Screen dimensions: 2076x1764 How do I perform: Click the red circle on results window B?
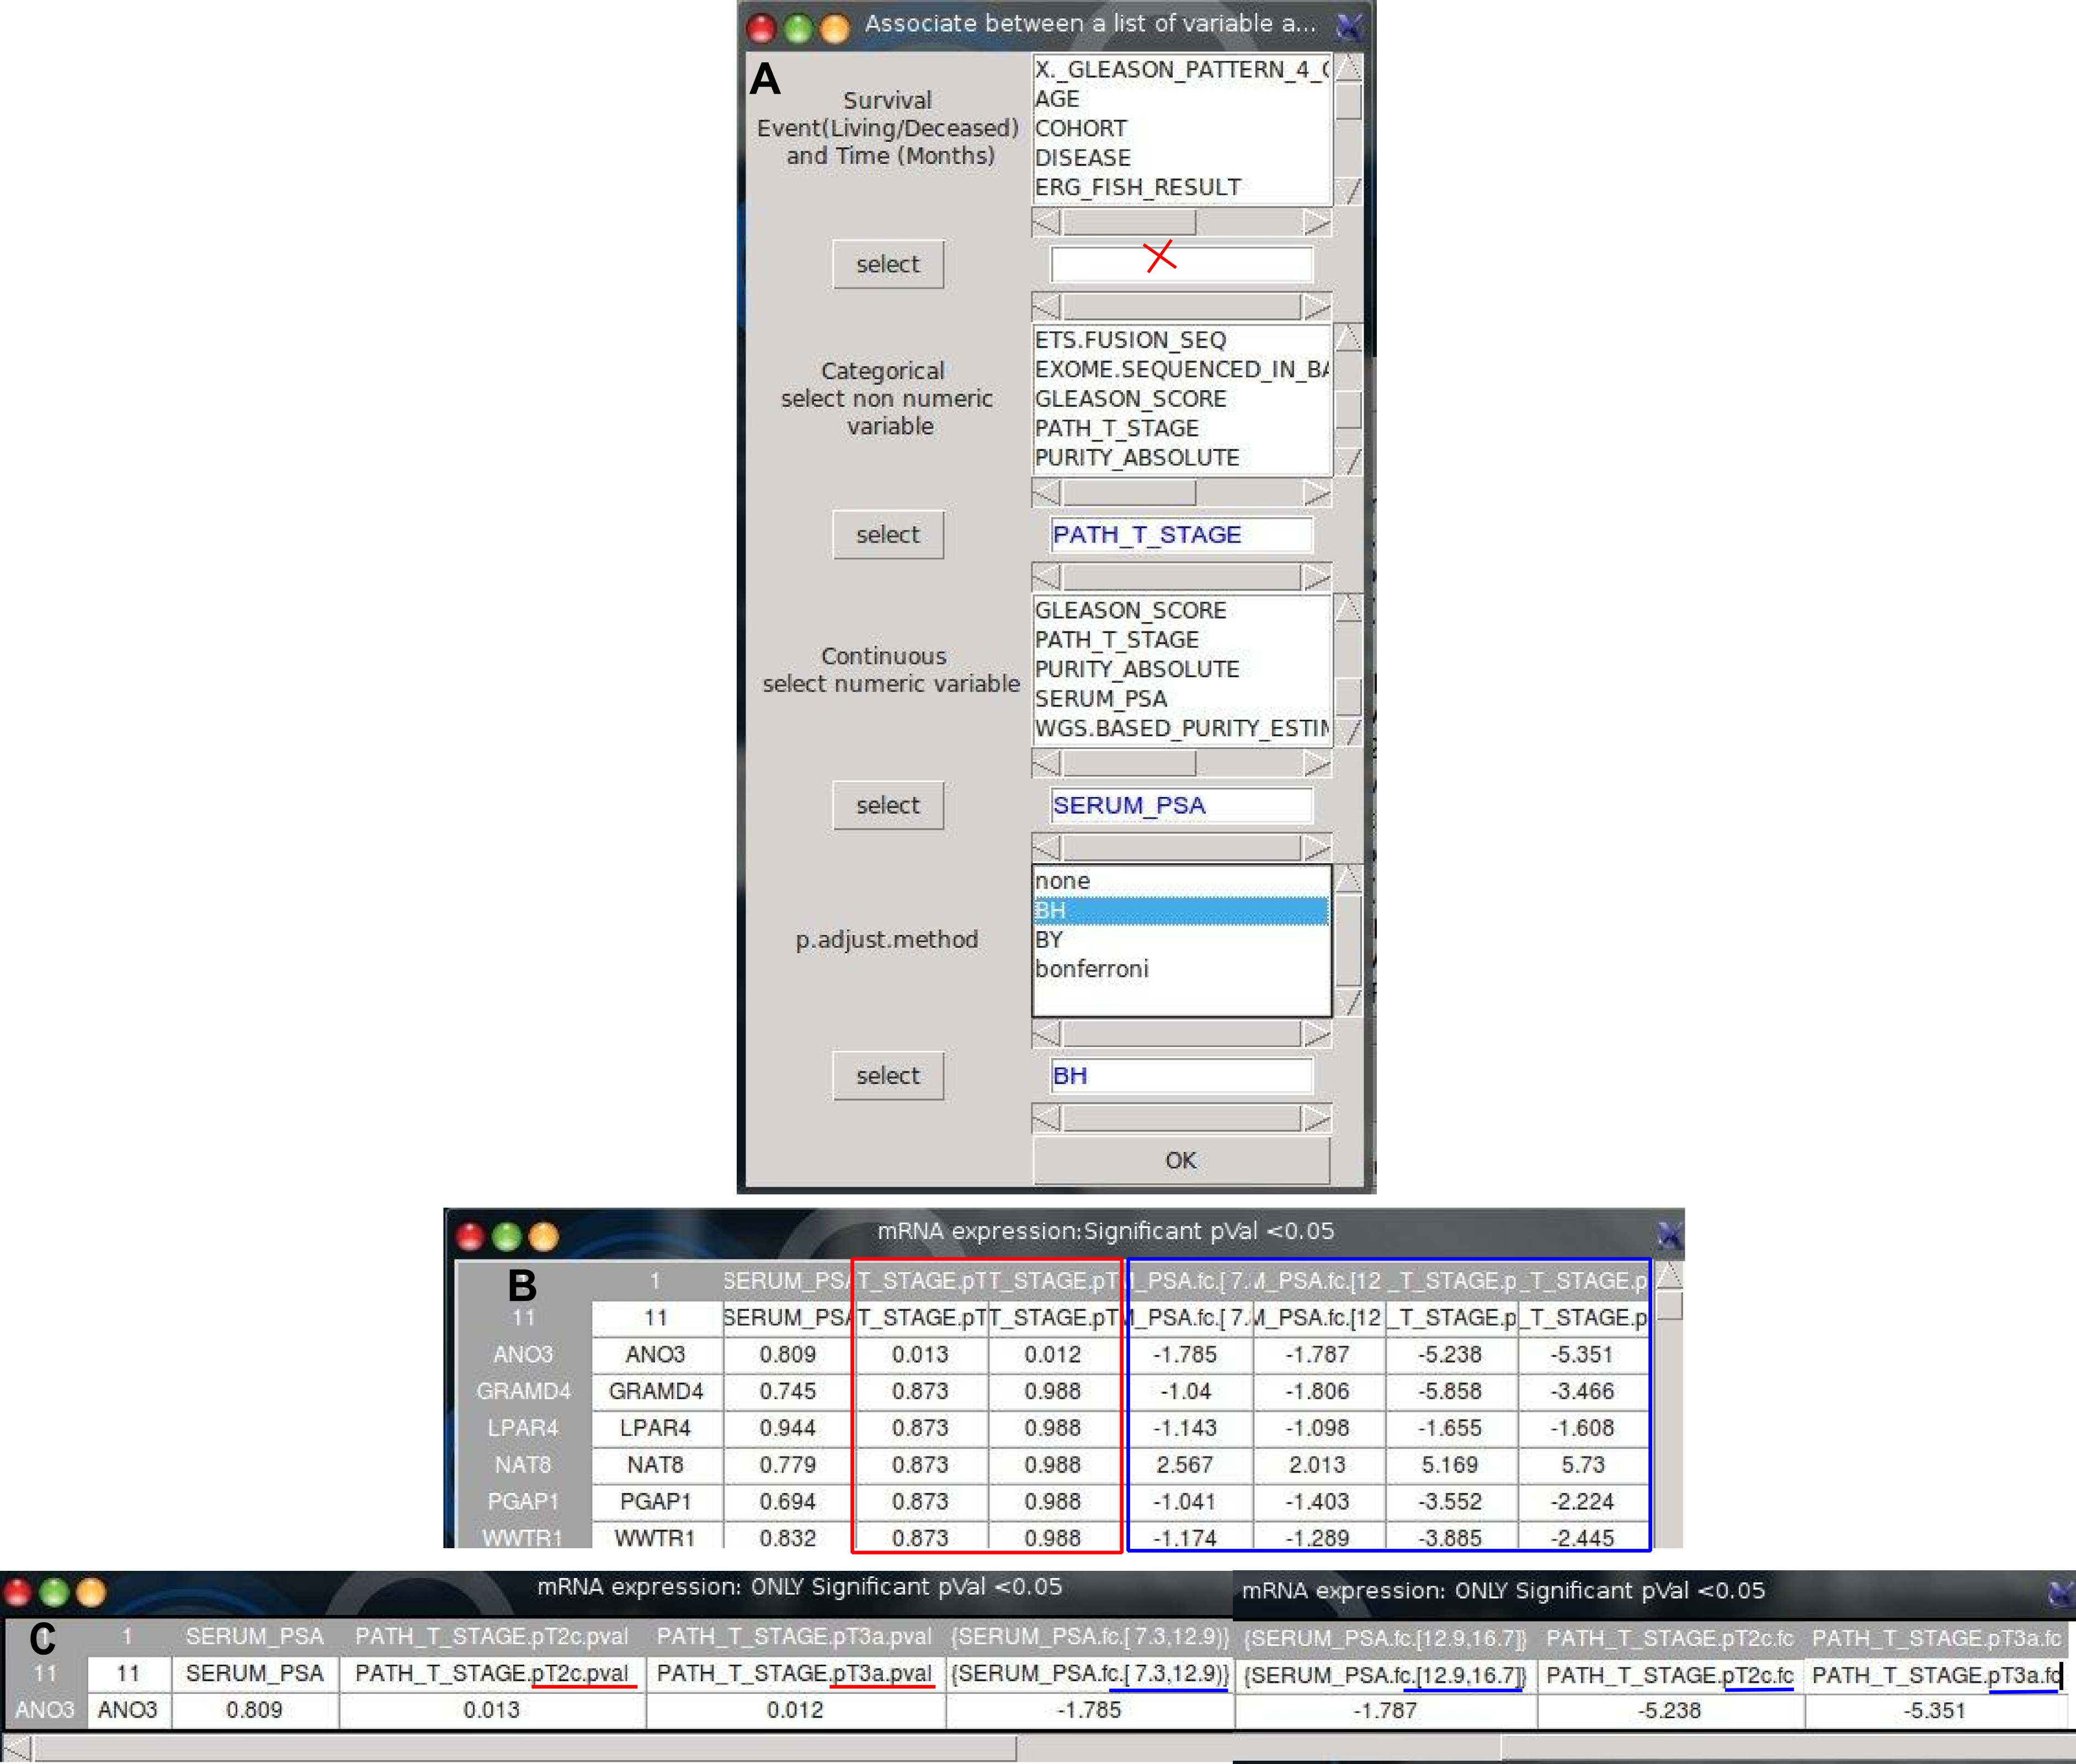tap(470, 1237)
